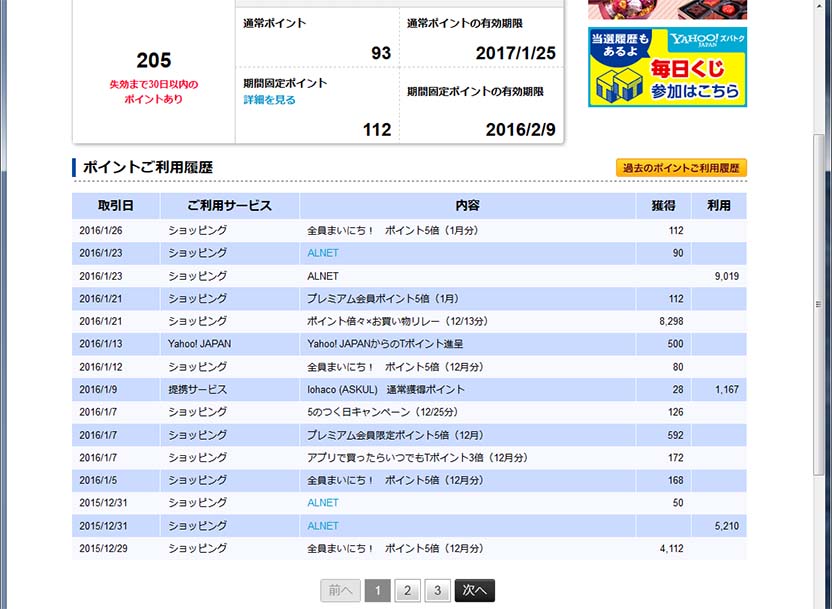The width and height of the screenshot is (832, 609).
Task: Open the 過去のポイントご利用履歴 button
Action: [681, 168]
